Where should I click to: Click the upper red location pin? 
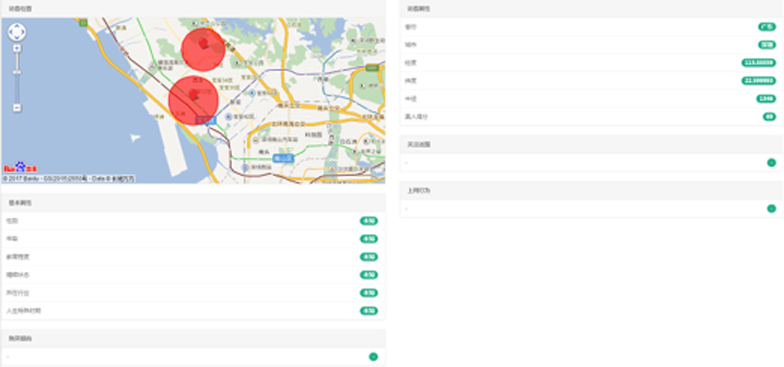coord(203,43)
